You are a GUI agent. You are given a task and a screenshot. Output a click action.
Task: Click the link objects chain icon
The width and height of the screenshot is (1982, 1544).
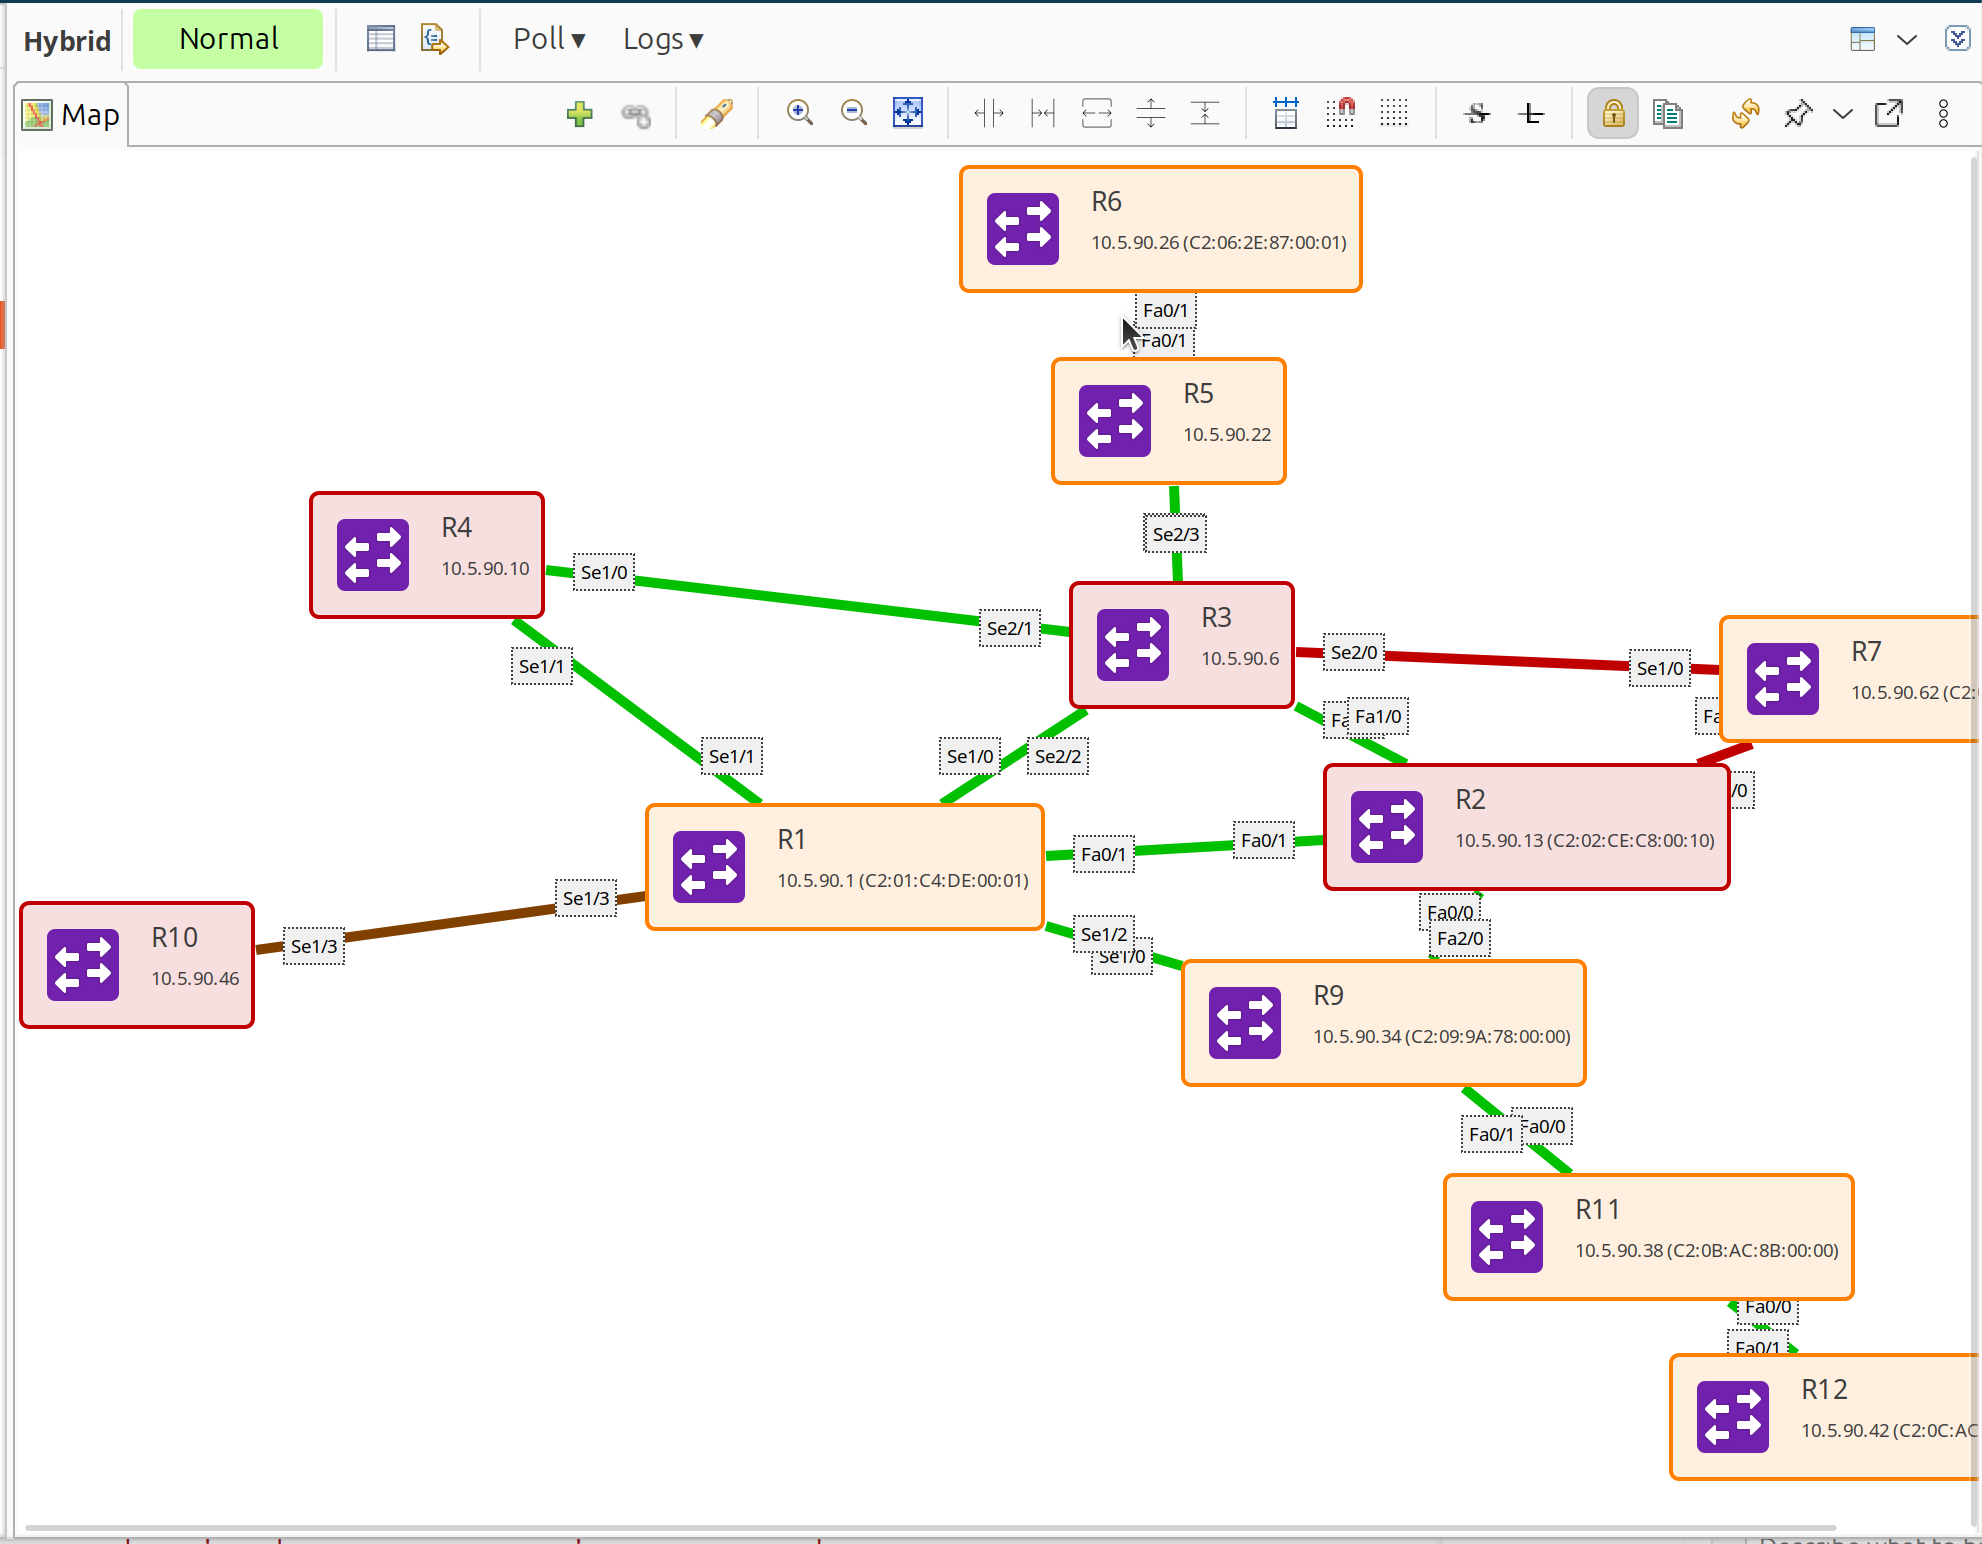tap(635, 115)
